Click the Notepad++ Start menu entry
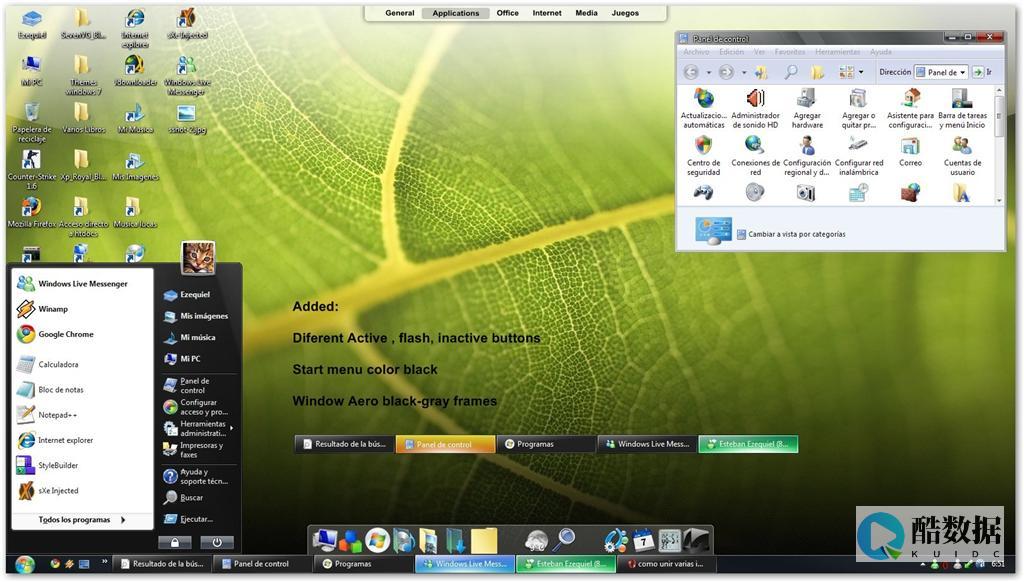 57,415
